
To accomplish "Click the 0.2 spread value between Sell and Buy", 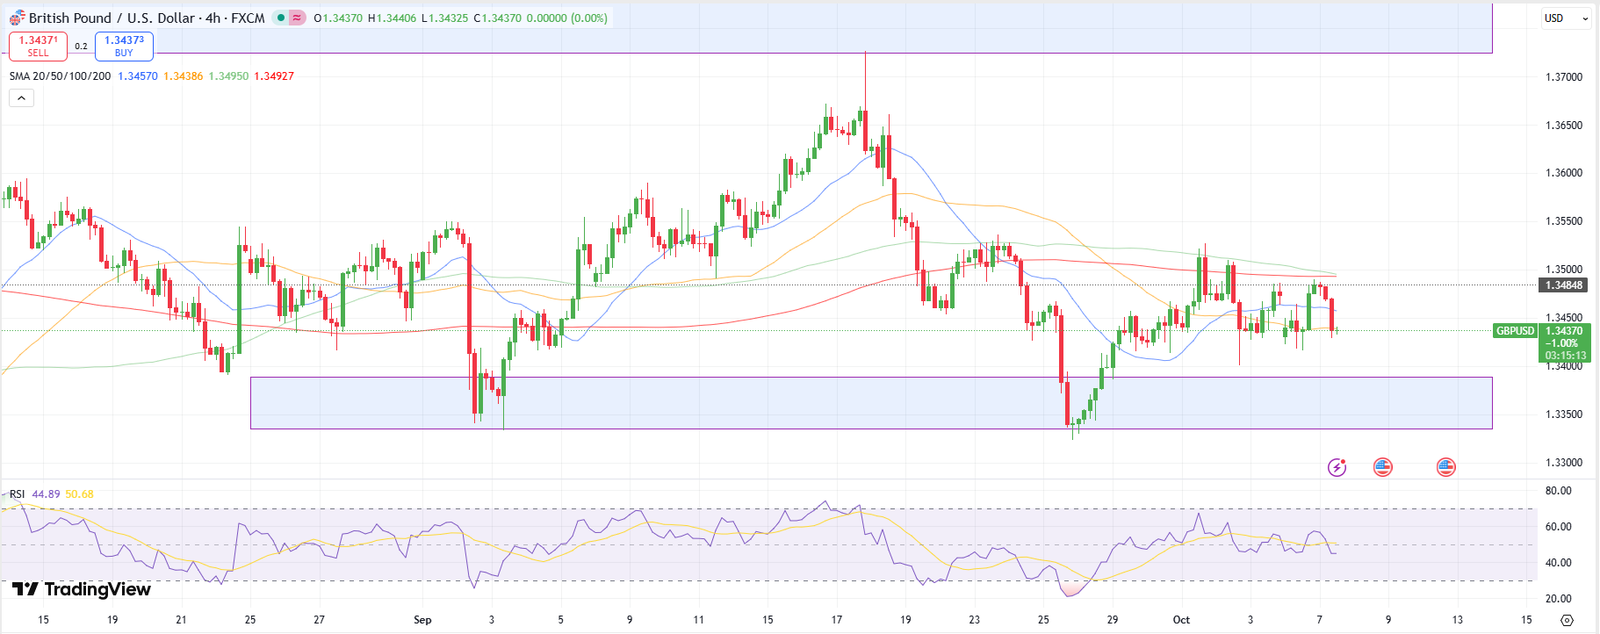I will (81, 46).
